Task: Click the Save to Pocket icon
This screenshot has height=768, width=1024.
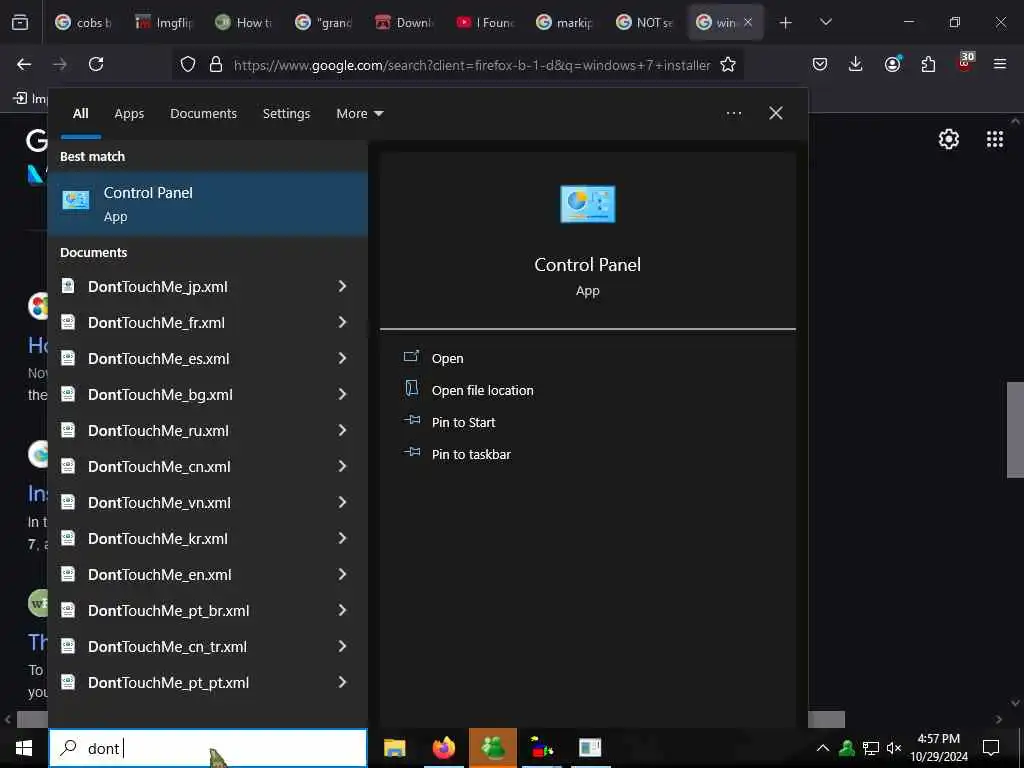Action: (820, 64)
